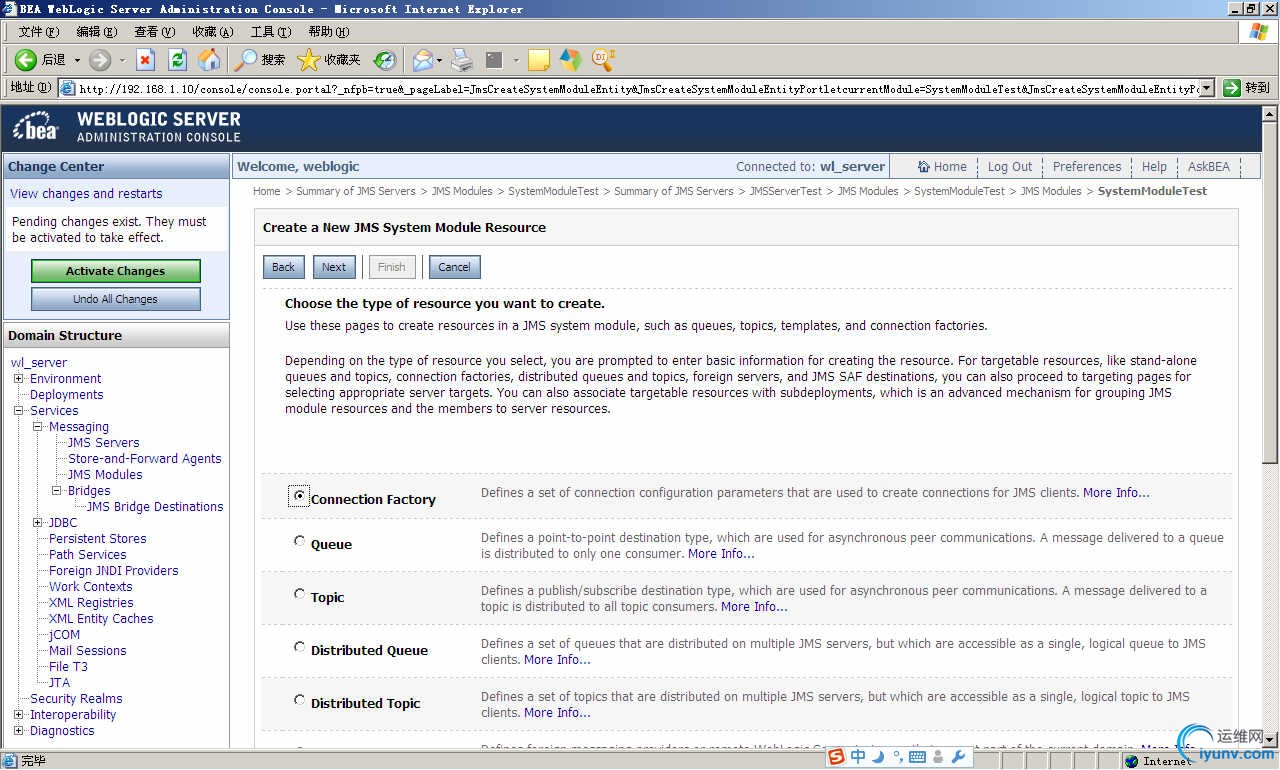Click the orange DI toolbar icon
The image size is (1280, 770).
click(x=603, y=60)
